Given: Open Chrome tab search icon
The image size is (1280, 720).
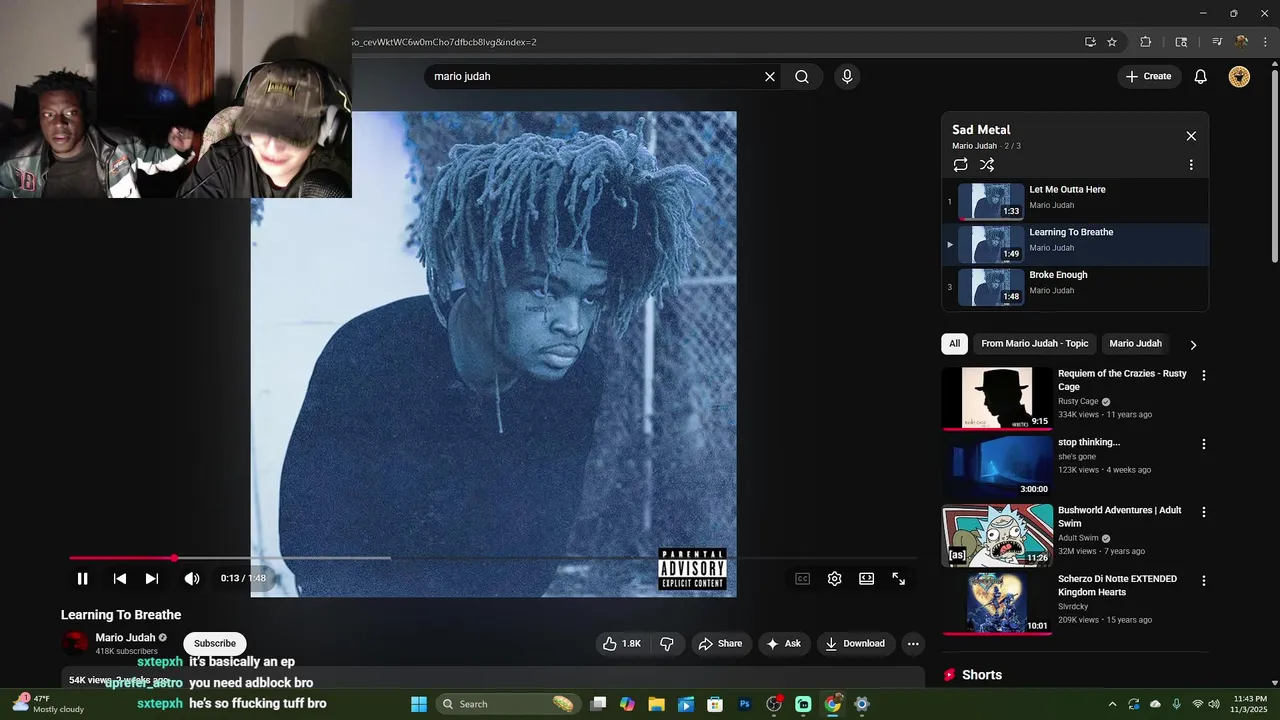Looking at the screenshot, I should [1181, 42].
